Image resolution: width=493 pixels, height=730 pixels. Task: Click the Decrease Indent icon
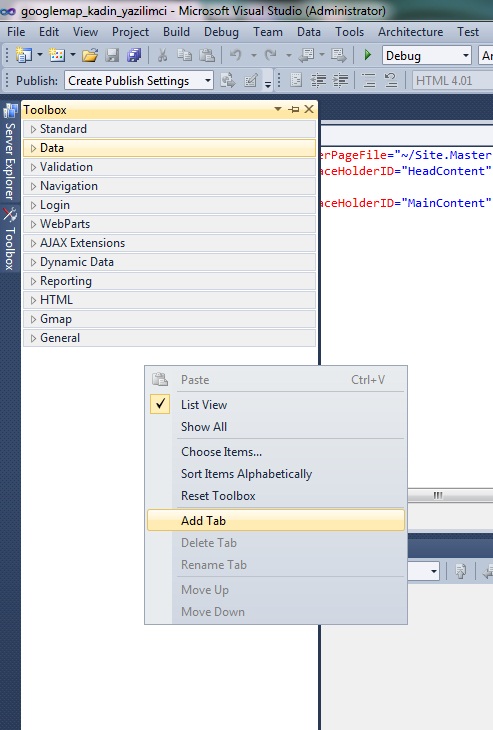pyautogui.click(x=318, y=81)
